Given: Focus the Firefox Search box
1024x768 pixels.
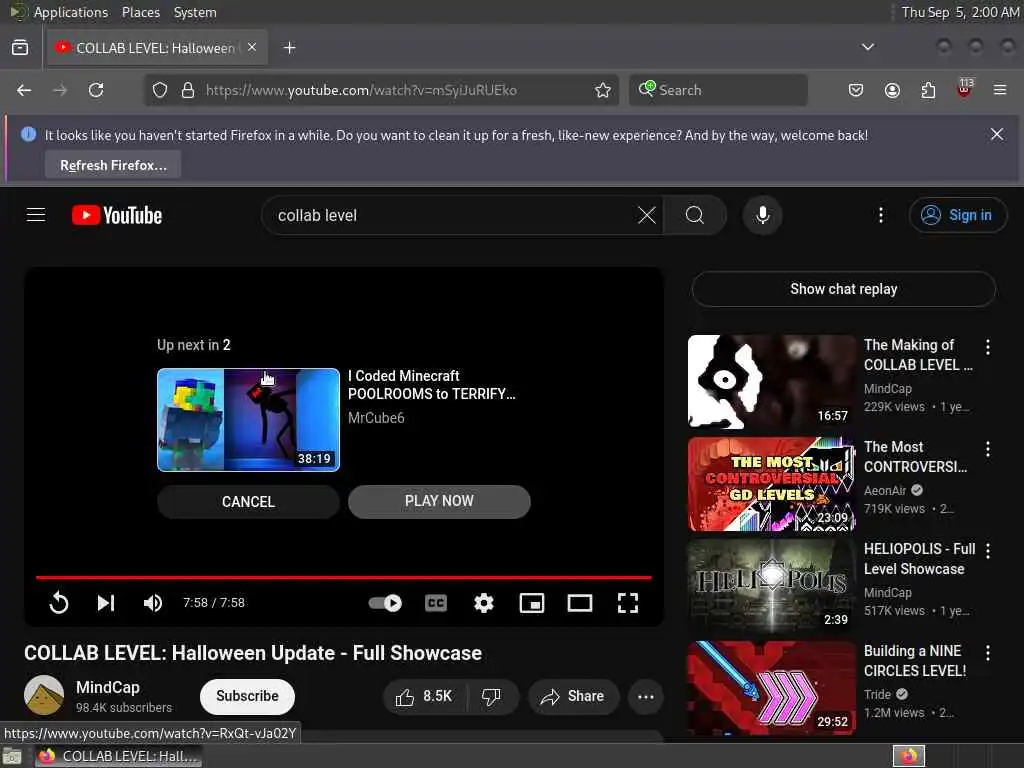Looking at the screenshot, I should [x=718, y=90].
